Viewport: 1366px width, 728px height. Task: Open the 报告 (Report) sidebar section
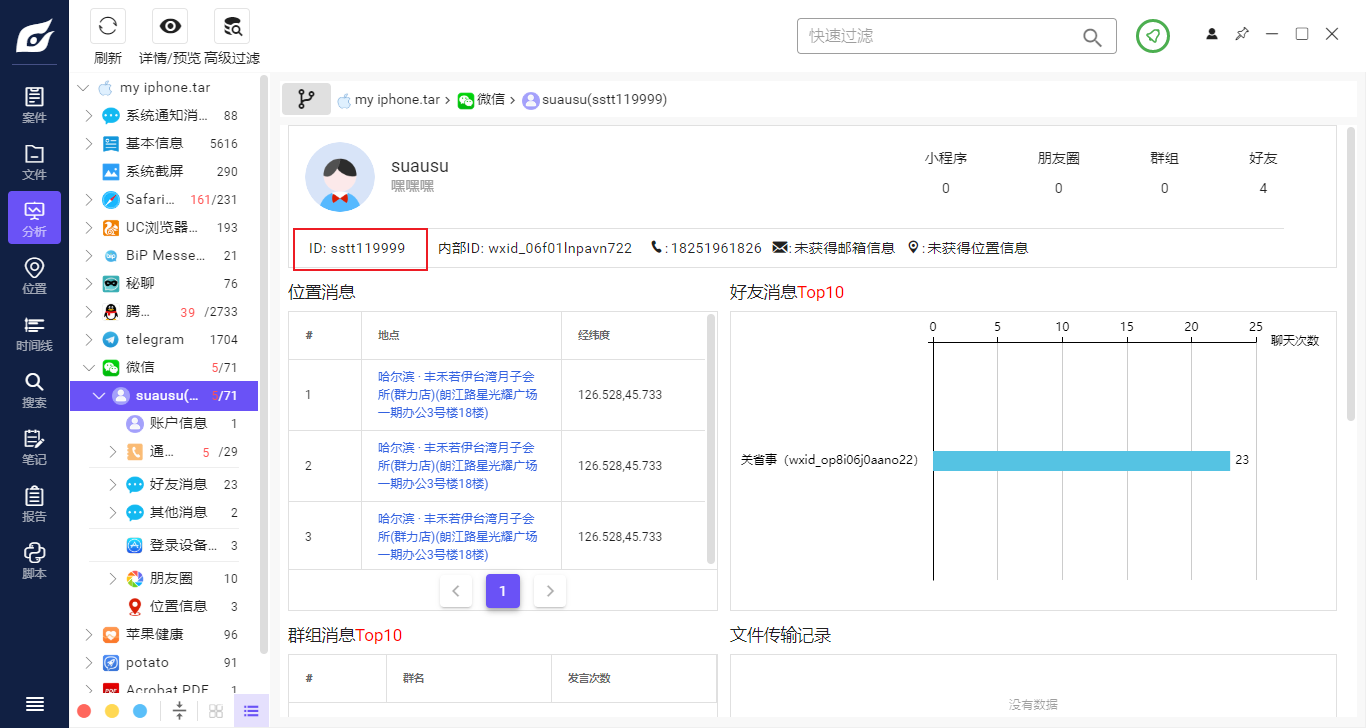(x=34, y=503)
